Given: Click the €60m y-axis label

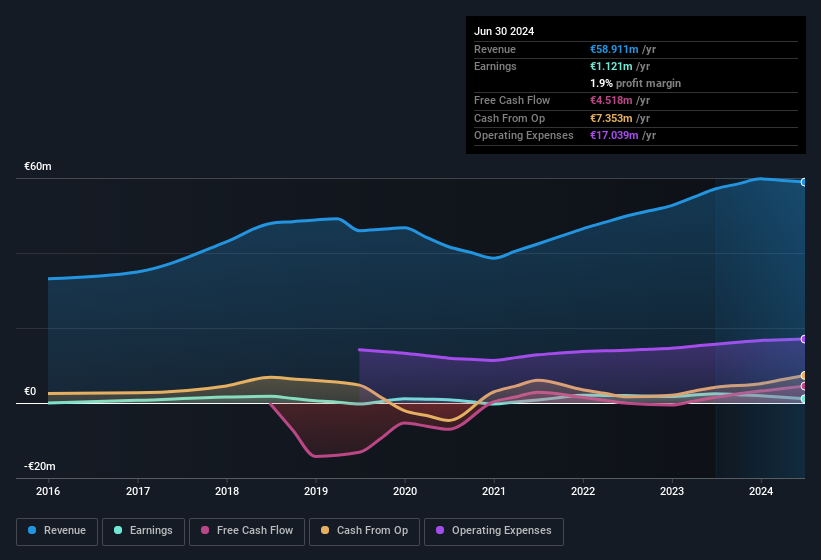Looking at the screenshot, I should [38, 166].
